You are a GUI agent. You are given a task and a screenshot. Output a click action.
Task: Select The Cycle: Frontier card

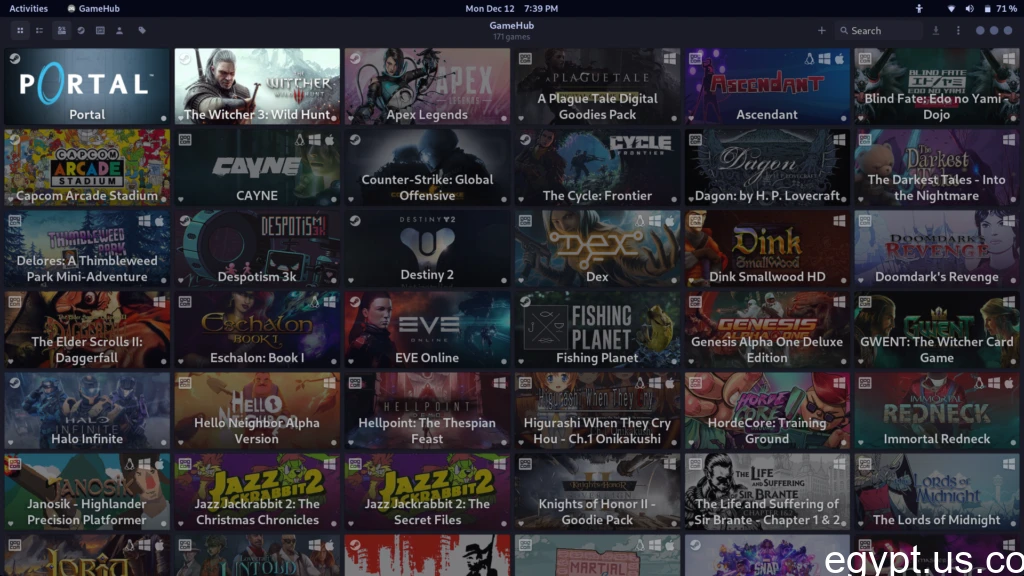pyautogui.click(x=597, y=167)
